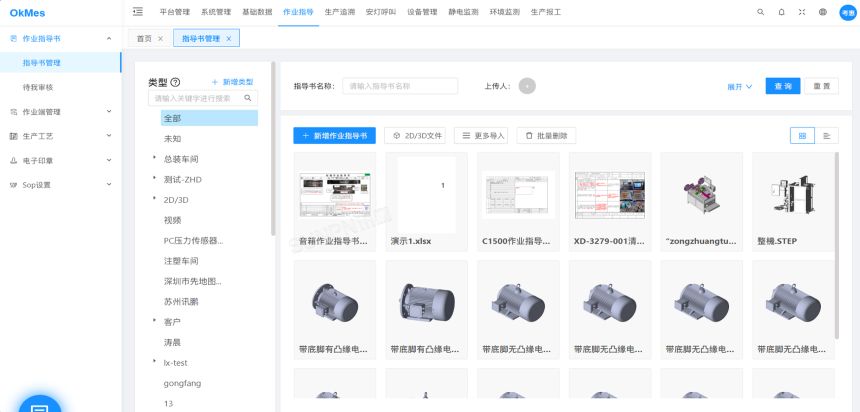Focus the 指导书名称 input field
860x412 pixels.
tap(400, 86)
